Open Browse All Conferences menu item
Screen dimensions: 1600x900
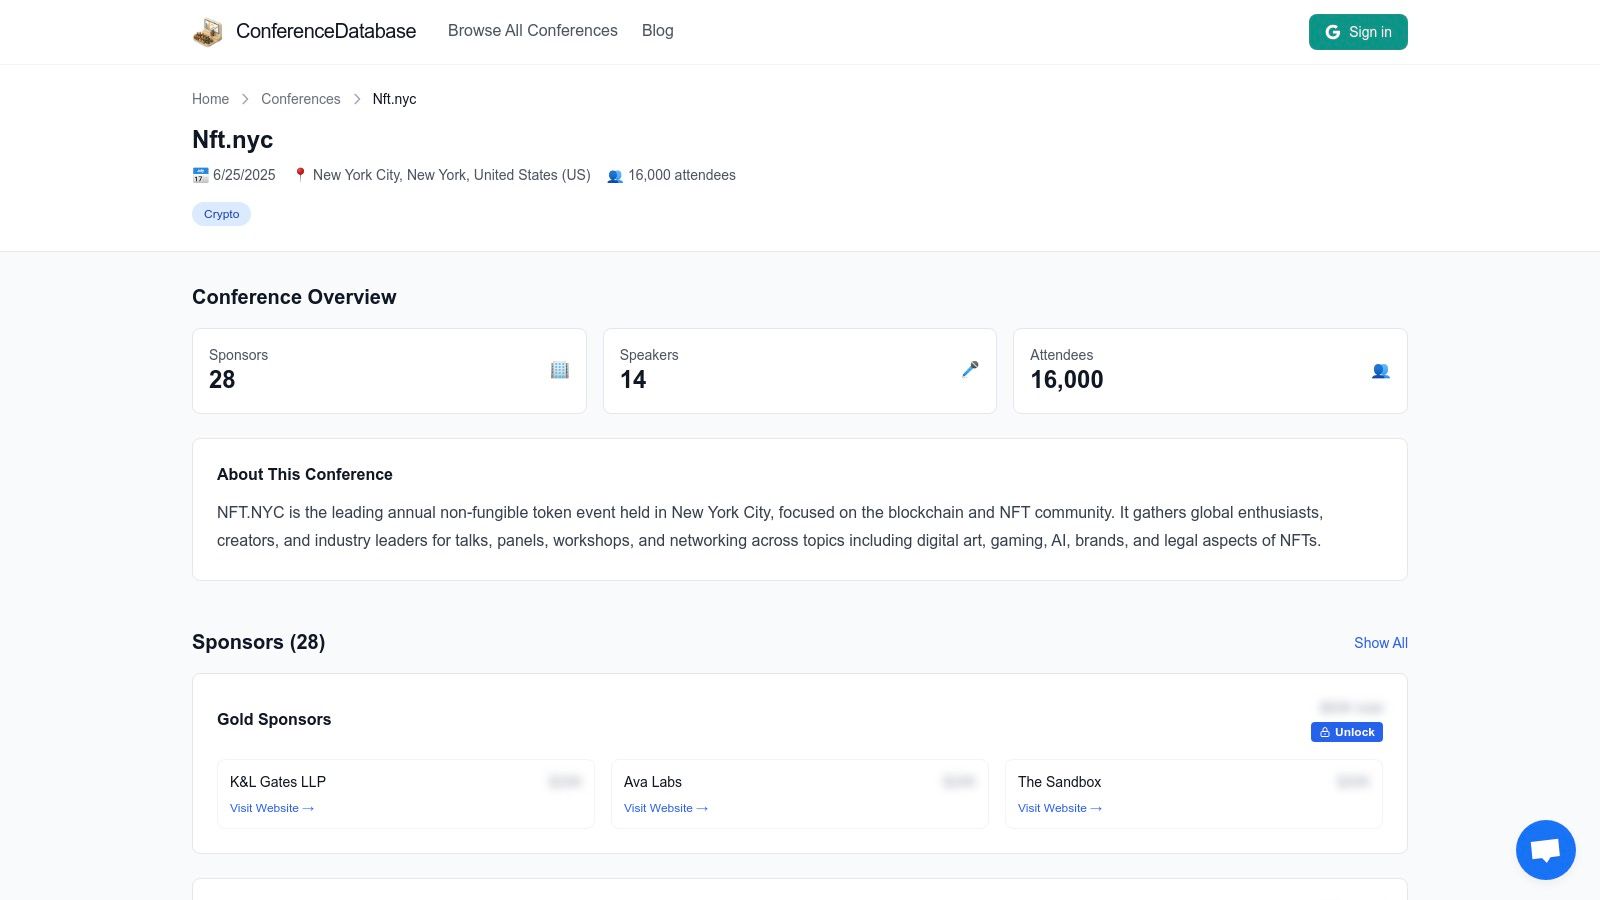click(532, 31)
